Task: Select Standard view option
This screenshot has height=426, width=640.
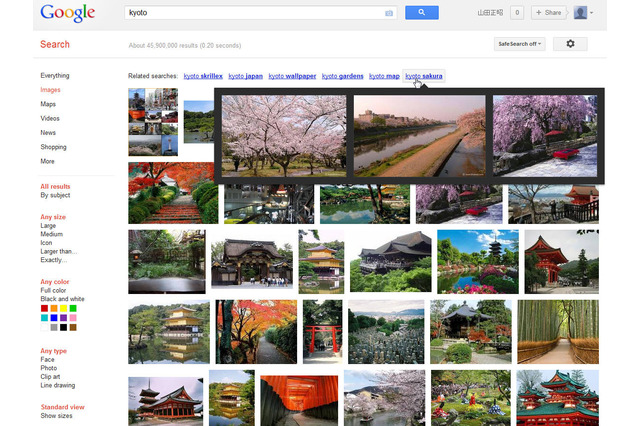Action: click(x=62, y=407)
